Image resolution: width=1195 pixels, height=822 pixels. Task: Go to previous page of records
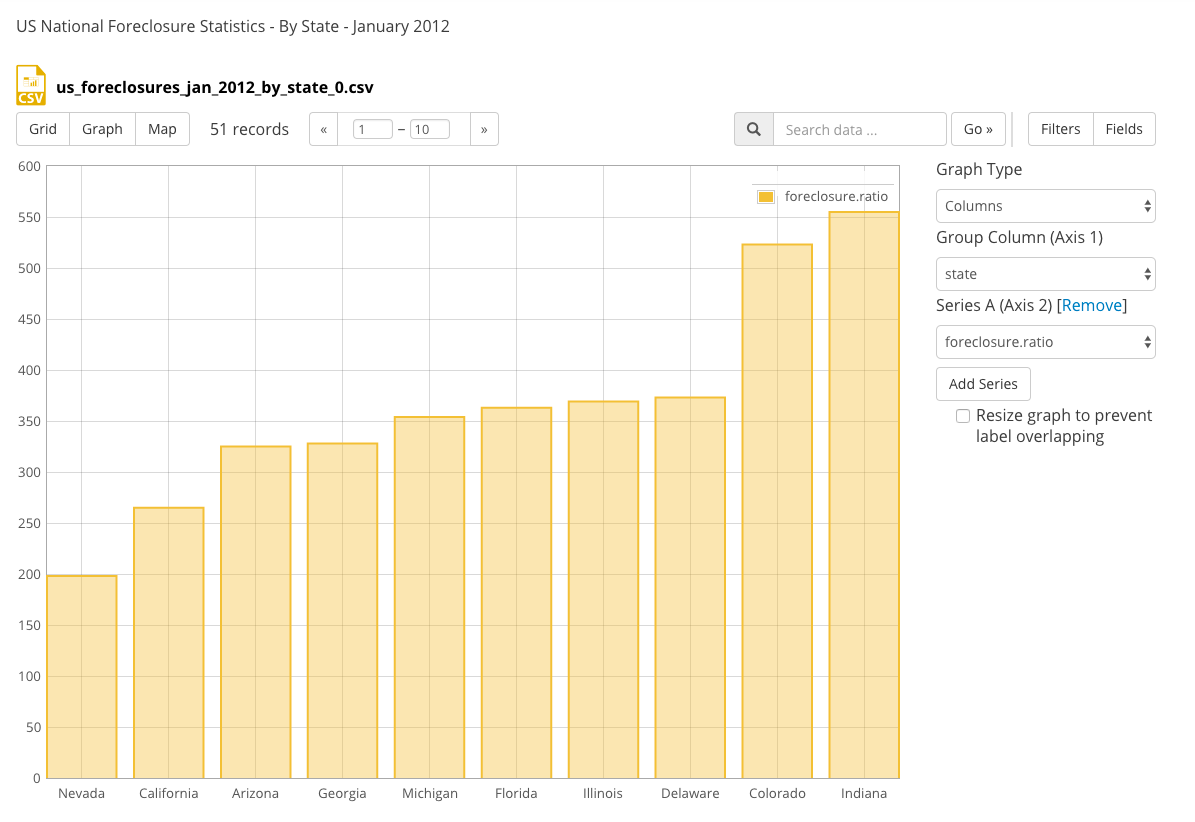click(x=324, y=130)
